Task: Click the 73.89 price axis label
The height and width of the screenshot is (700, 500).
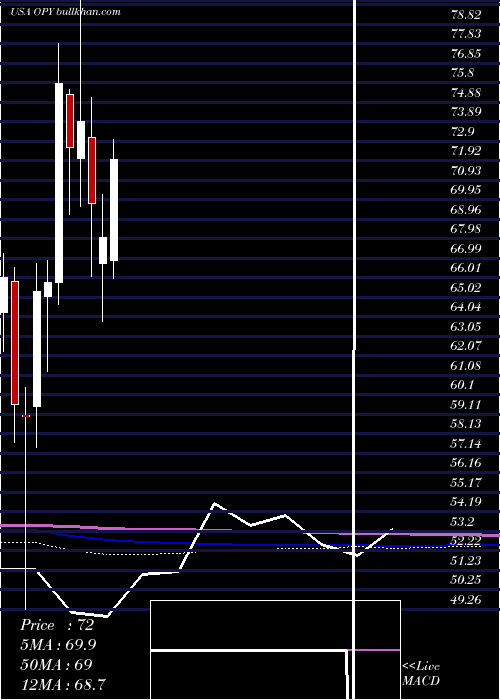Action: click(x=466, y=112)
